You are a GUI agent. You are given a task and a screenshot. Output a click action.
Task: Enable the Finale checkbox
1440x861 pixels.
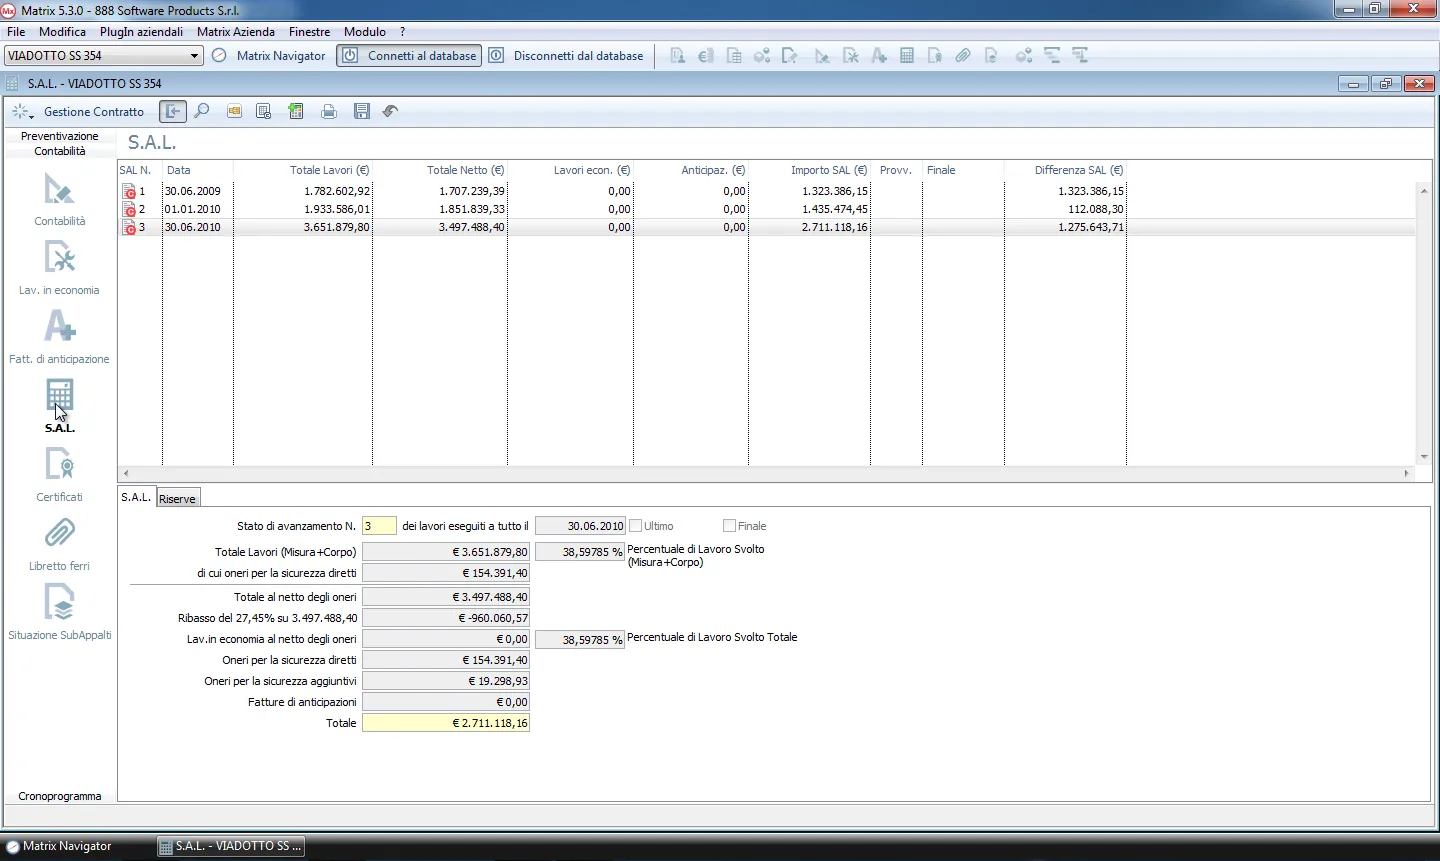click(x=729, y=526)
